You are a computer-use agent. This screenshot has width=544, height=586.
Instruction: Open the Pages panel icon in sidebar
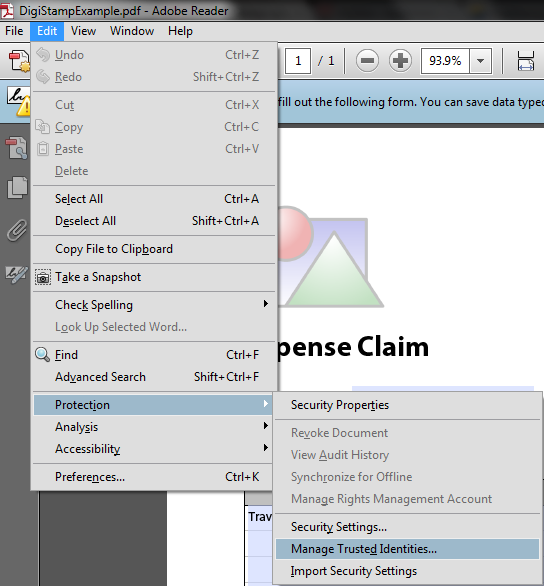17,187
